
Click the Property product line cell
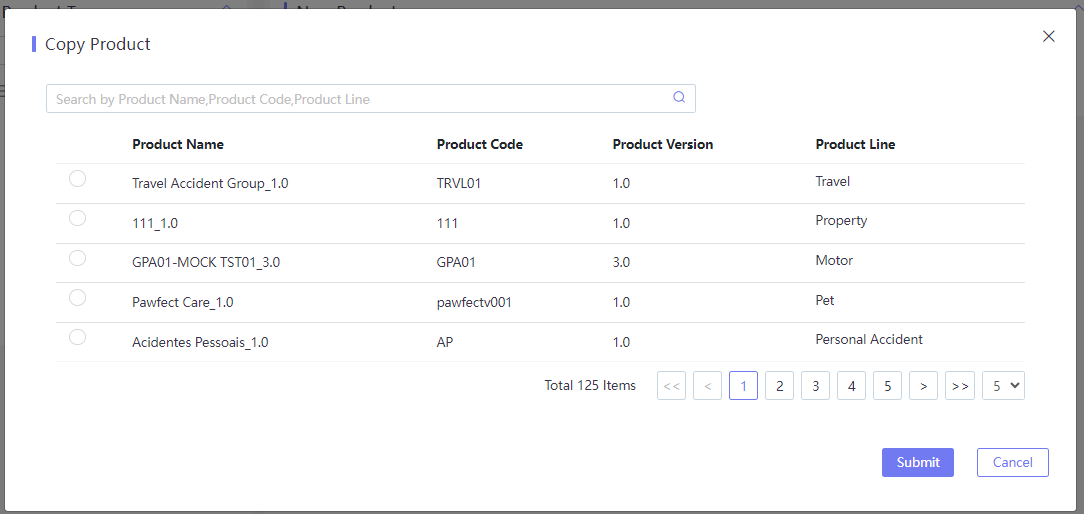pyautogui.click(x=841, y=221)
